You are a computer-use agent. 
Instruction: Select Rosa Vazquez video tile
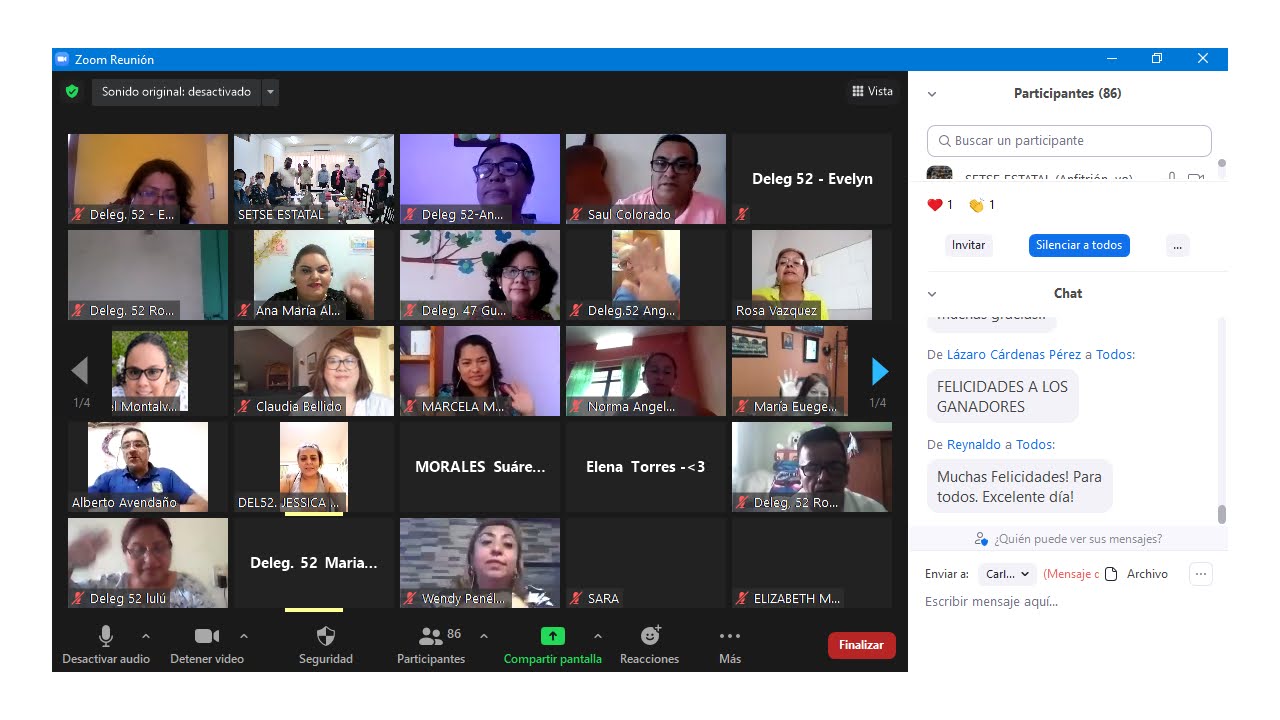[x=812, y=275]
